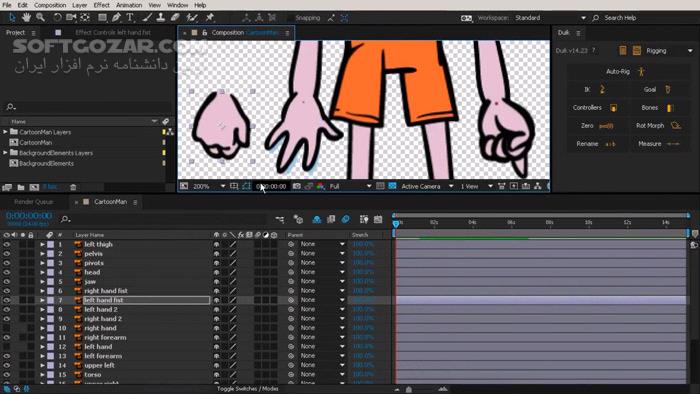Select the Brush tool
This screenshot has width=700, height=394.
[146, 17]
